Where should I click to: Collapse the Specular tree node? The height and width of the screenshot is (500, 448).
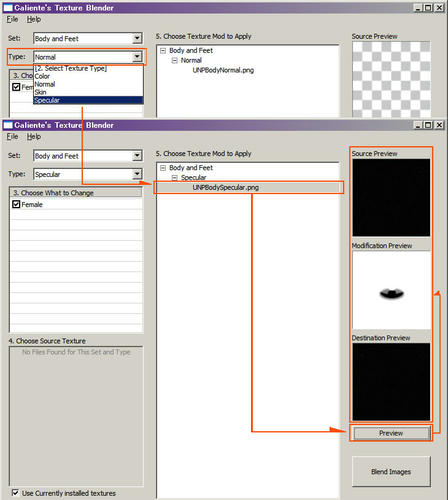(175, 178)
